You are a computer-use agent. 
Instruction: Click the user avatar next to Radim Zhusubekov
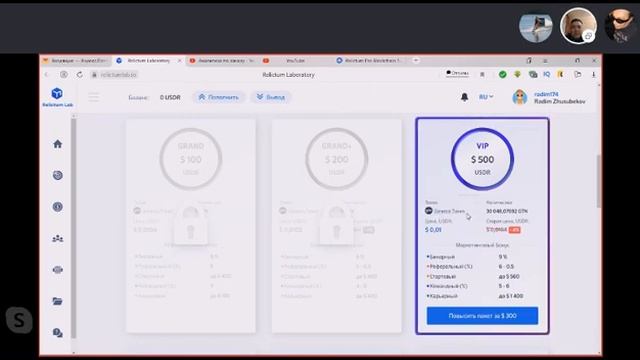[x=520, y=97]
